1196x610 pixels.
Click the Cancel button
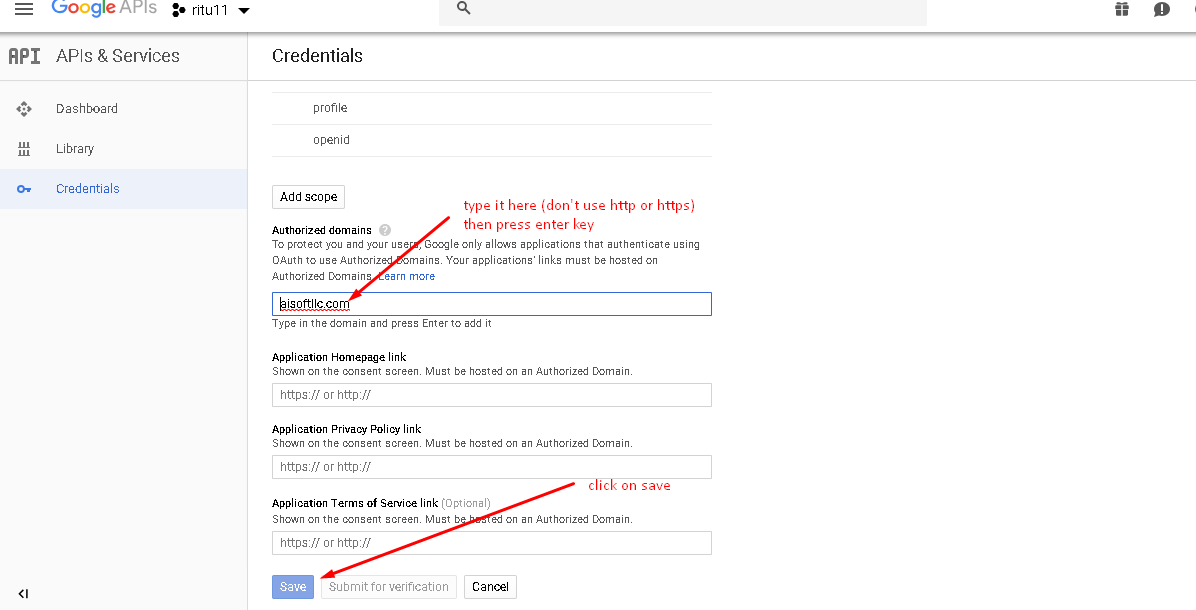[490, 586]
